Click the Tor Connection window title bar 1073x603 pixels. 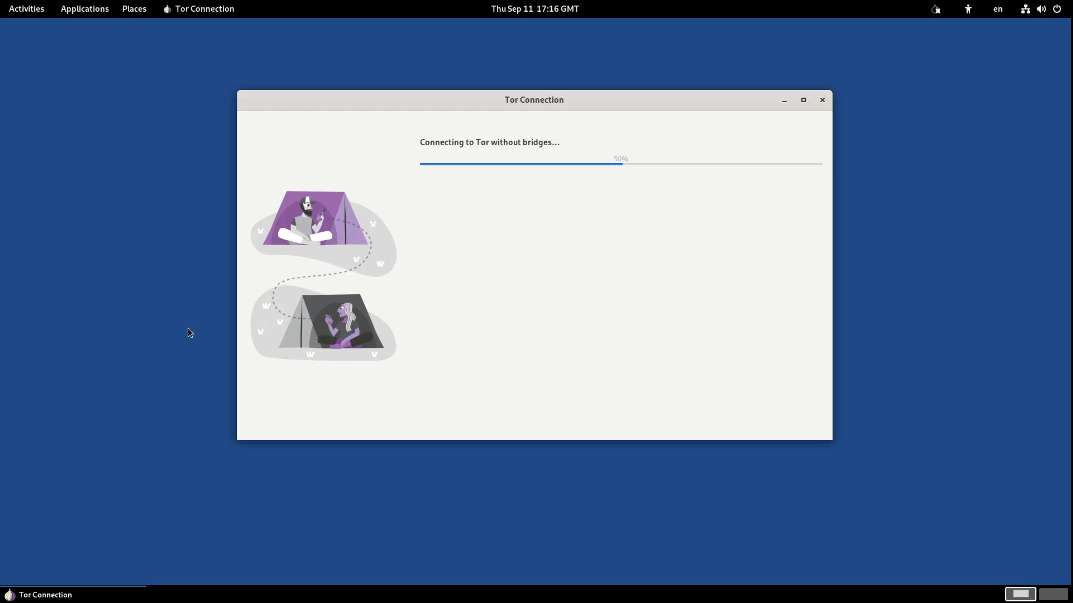[x=534, y=100]
